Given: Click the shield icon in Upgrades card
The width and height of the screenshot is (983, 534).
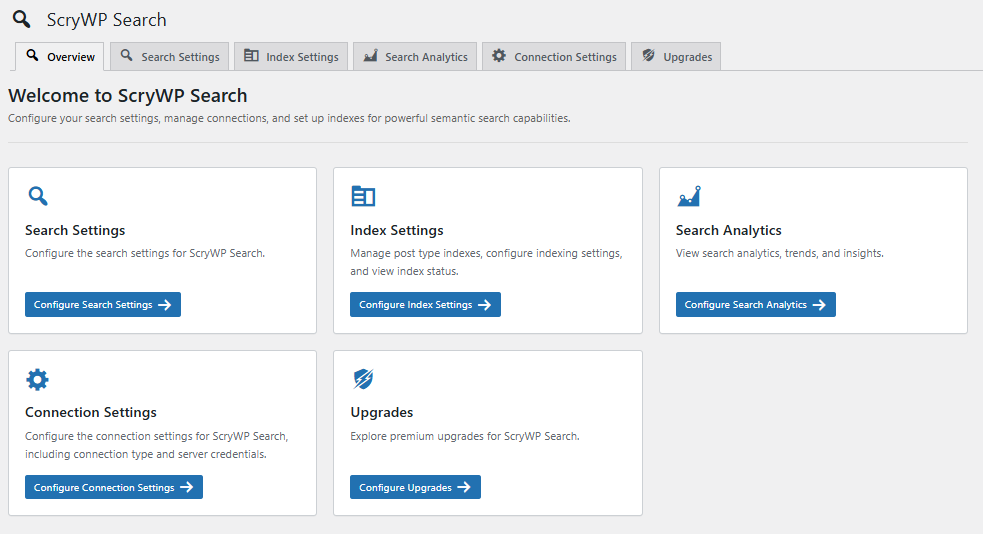Looking at the screenshot, I should (363, 379).
